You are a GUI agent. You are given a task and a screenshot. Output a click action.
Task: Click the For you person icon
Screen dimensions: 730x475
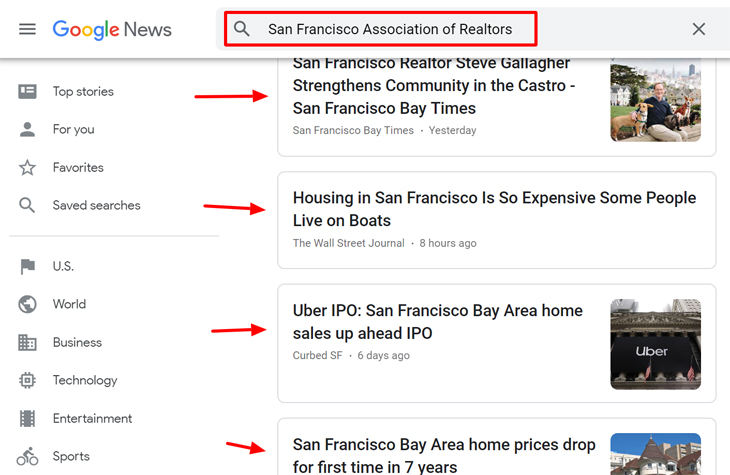(27, 129)
